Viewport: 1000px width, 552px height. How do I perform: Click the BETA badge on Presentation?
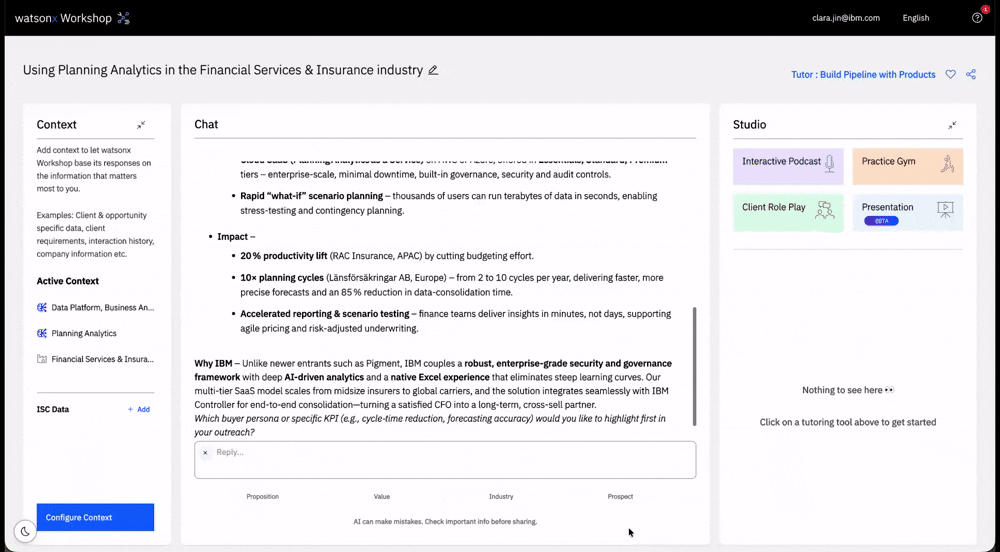[881, 221]
